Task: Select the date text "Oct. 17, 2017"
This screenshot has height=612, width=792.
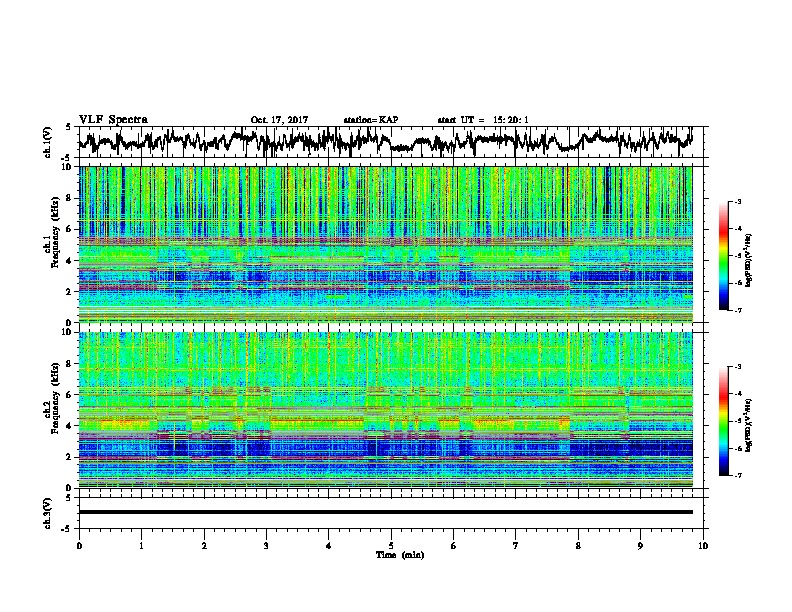Action: (279, 120)
